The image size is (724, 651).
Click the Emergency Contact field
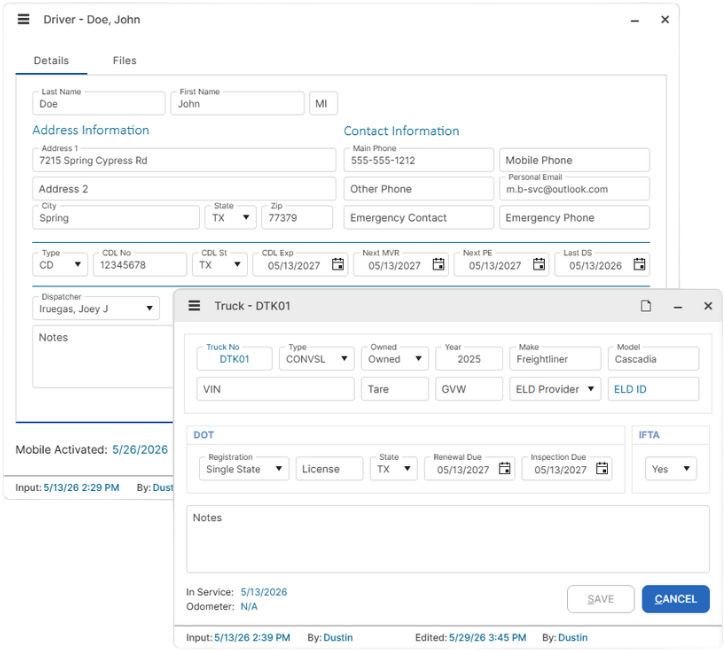pos(418,217)
